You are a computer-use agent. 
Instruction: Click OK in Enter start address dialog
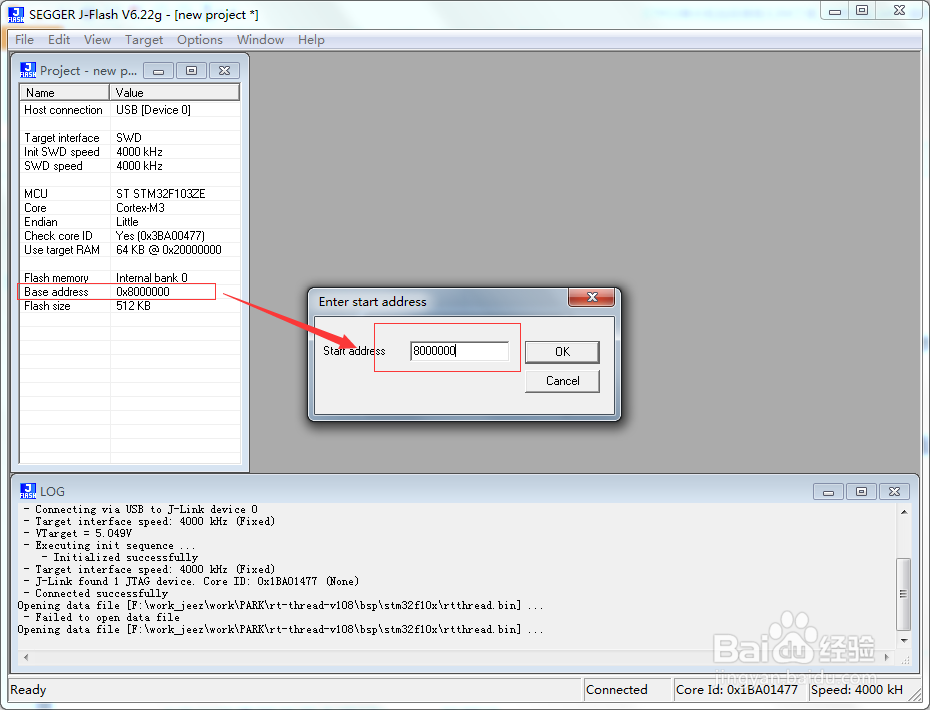tap(562, 352)
